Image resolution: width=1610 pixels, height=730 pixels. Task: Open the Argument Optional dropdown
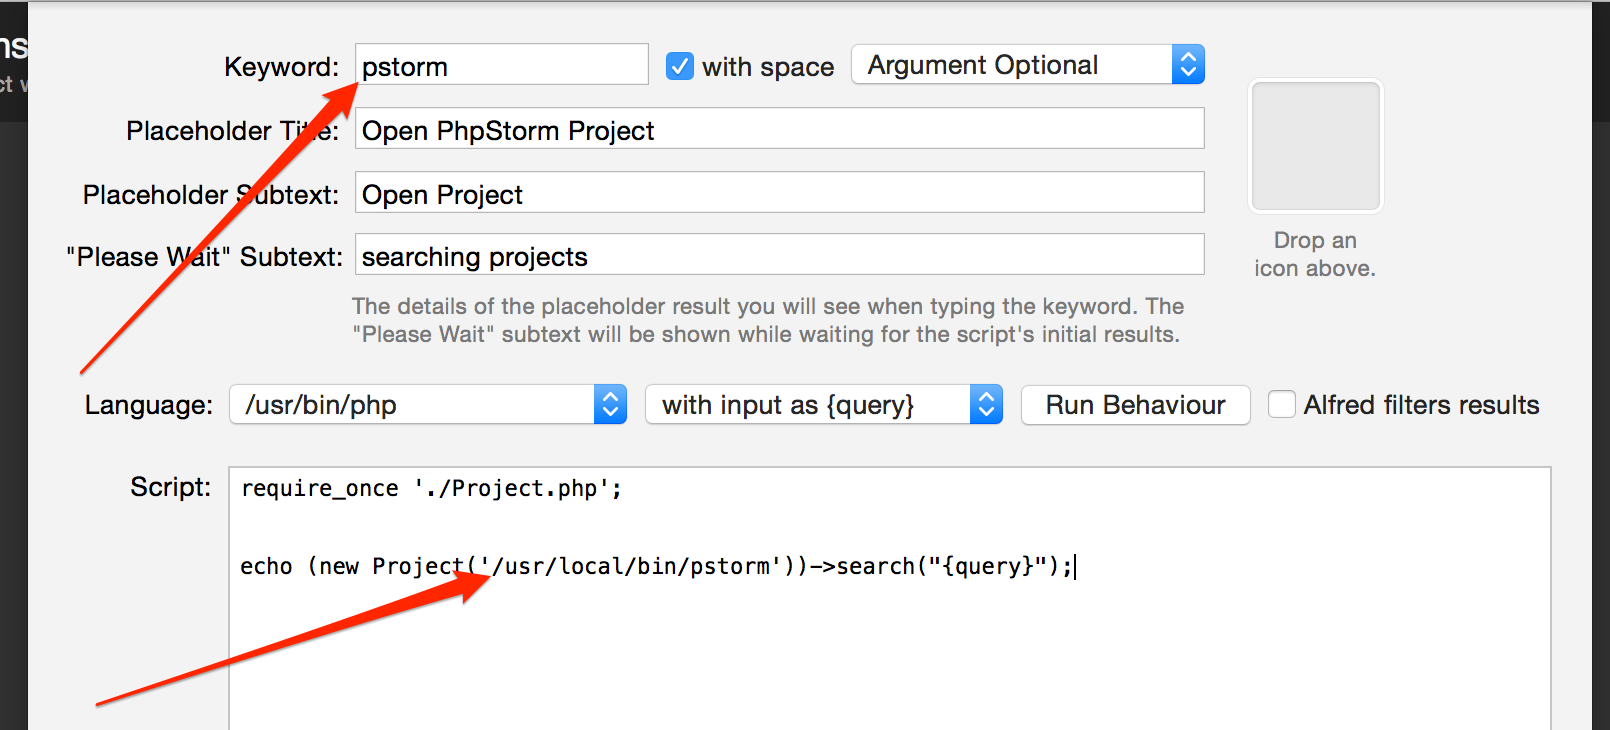point(1028,65)
